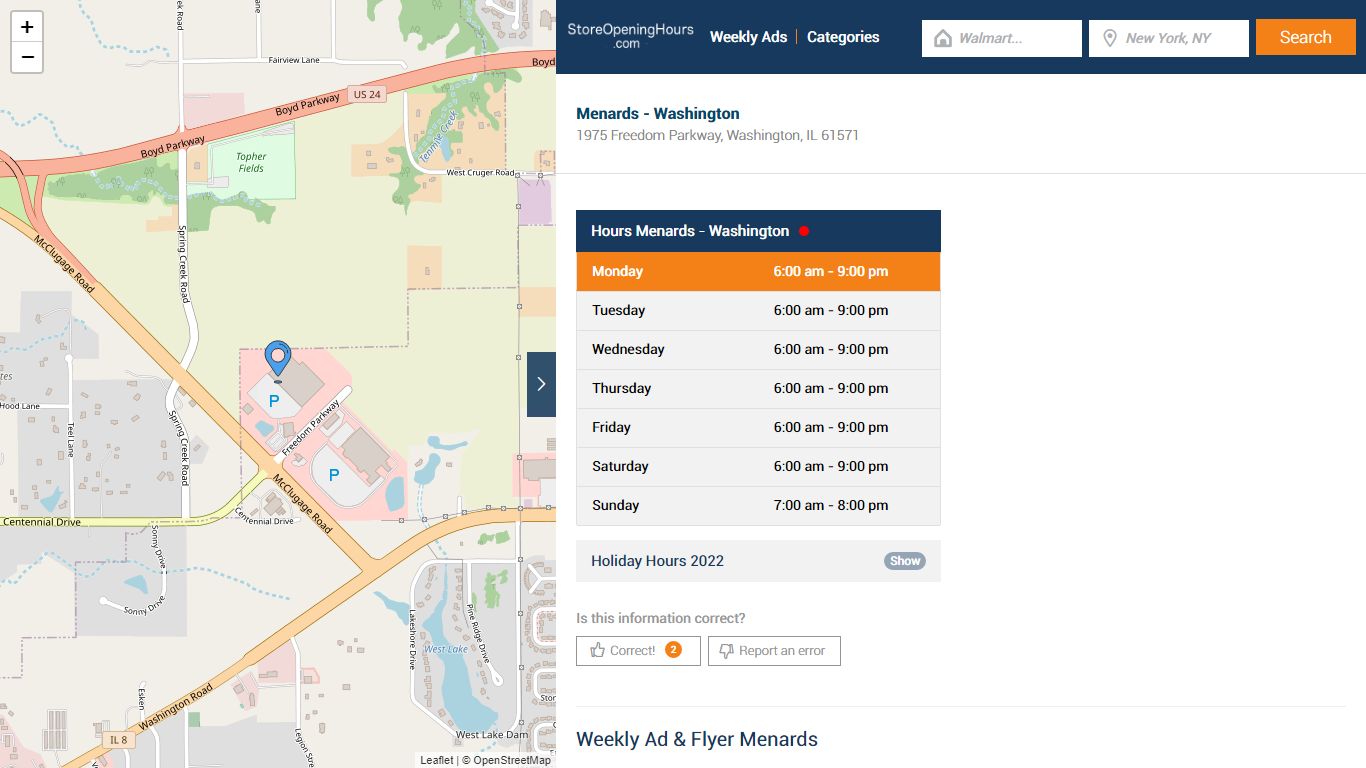Click the blue Menards location pin
The height and width of the screenshot is (768, 1366).
tap(278, 360)
